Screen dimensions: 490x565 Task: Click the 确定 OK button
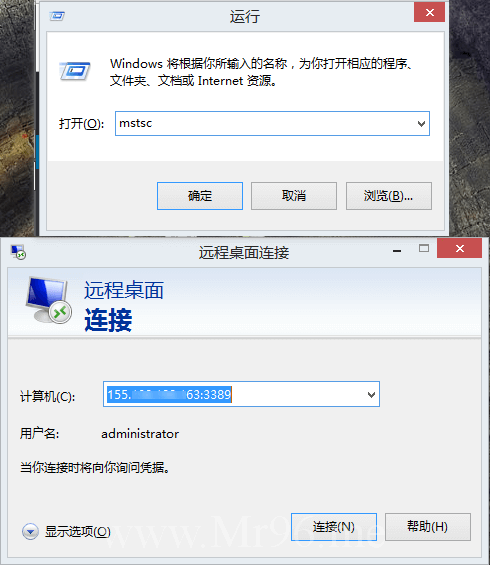pyautogui.click(x=200, y=196)
